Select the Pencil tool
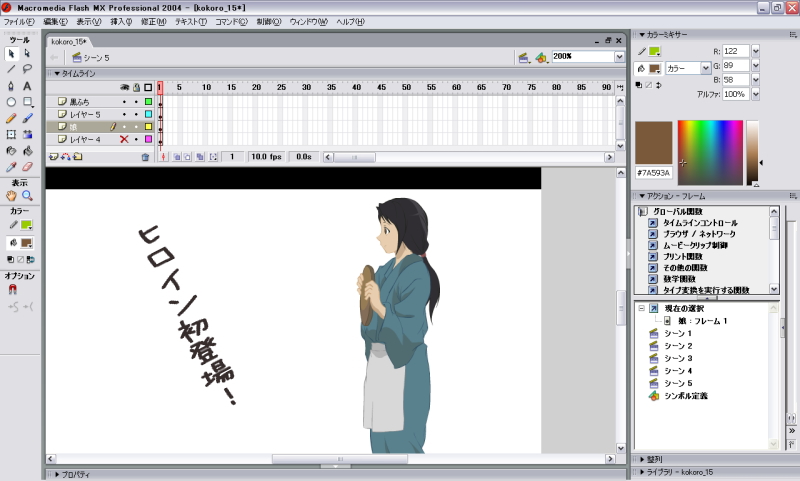This screenshot has width=800, height=481. [11, 118]
